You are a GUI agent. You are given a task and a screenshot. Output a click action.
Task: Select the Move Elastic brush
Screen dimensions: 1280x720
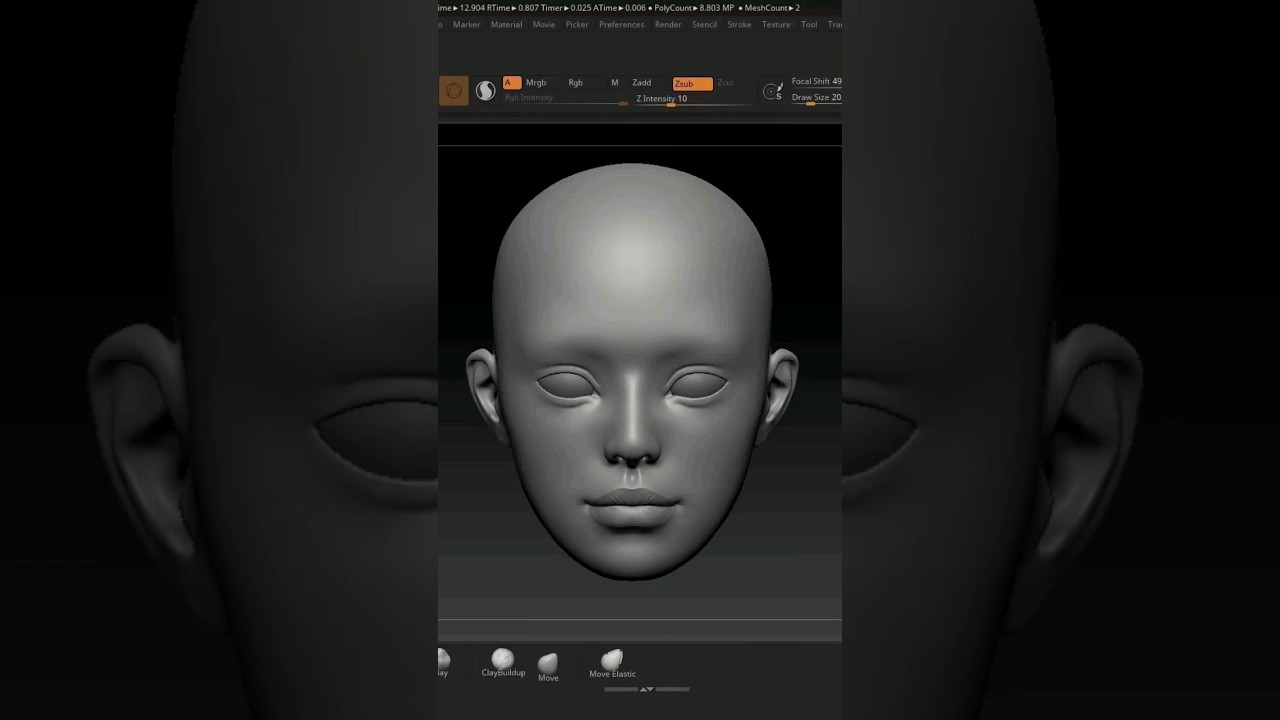pos(612,663)
